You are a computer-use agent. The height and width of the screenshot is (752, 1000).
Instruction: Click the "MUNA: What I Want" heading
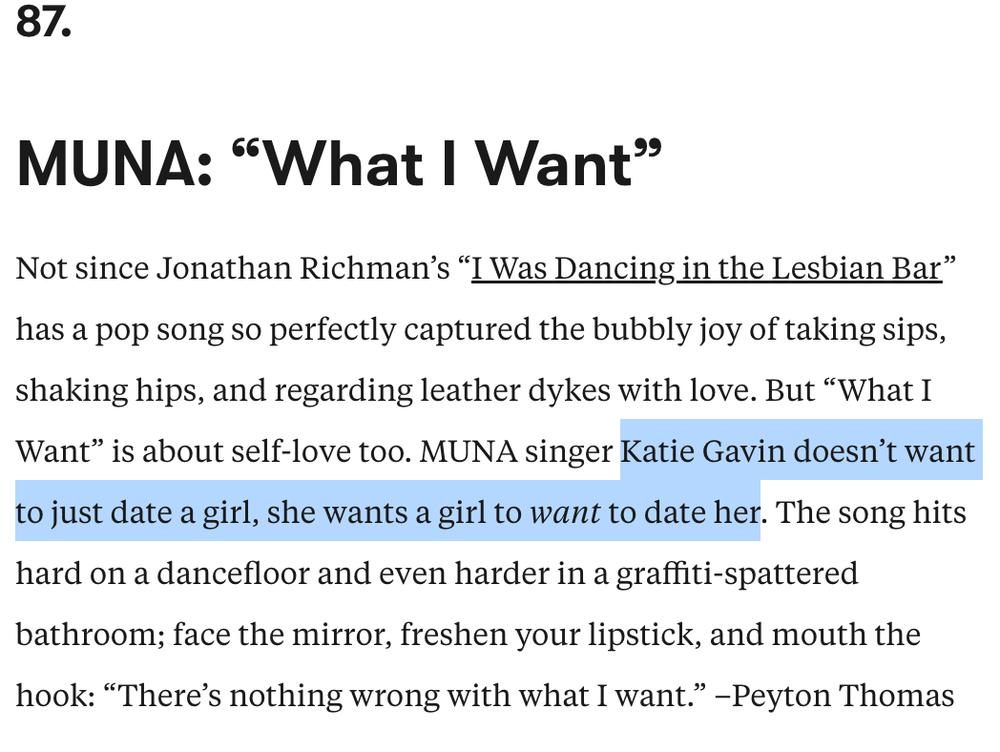(339, 163)
